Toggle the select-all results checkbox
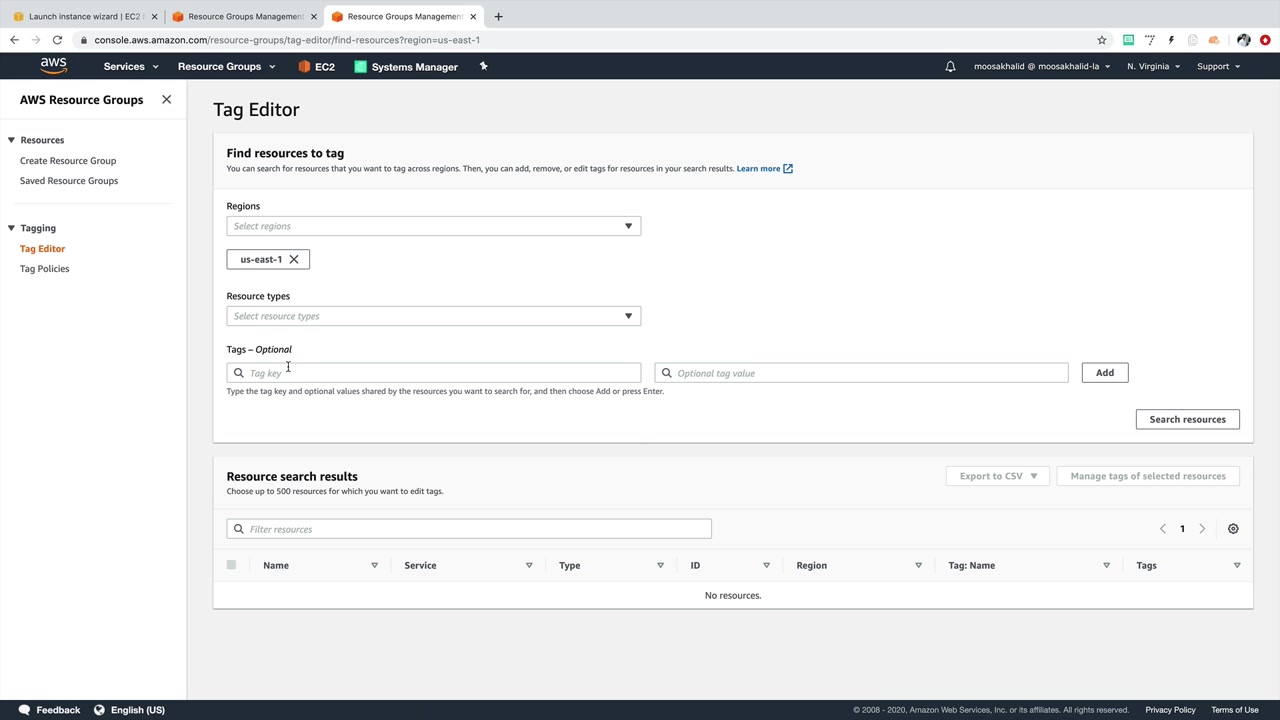 click(x=231, y=565)
